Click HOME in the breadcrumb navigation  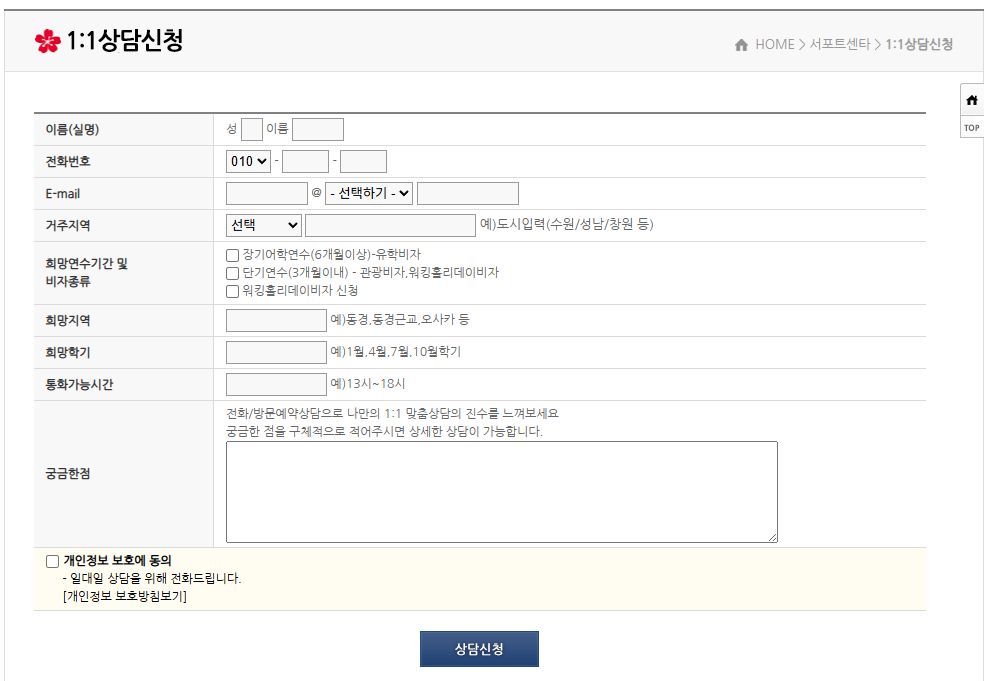(x=775, y=45)
